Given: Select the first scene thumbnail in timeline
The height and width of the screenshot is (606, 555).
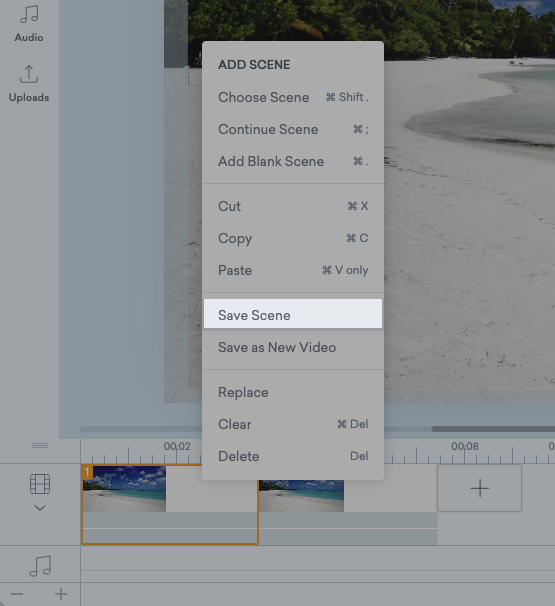Looking at the screenshot, I should tap(124, 489).
